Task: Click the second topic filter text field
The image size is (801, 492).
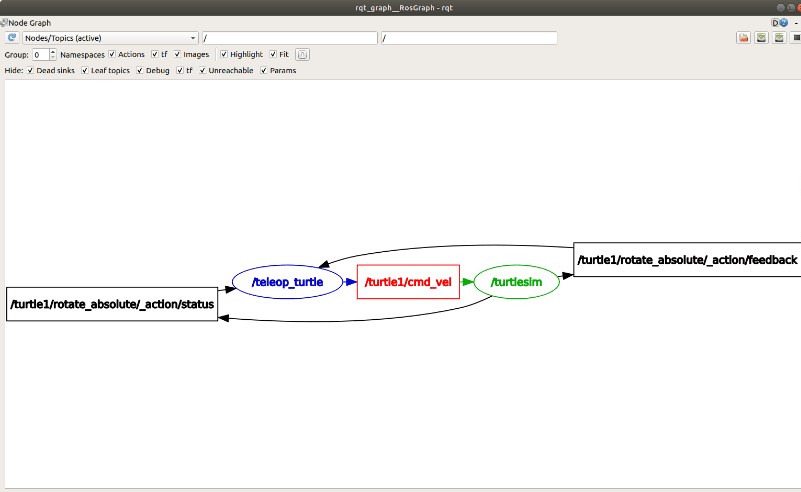Action: (x=468, y=38)
